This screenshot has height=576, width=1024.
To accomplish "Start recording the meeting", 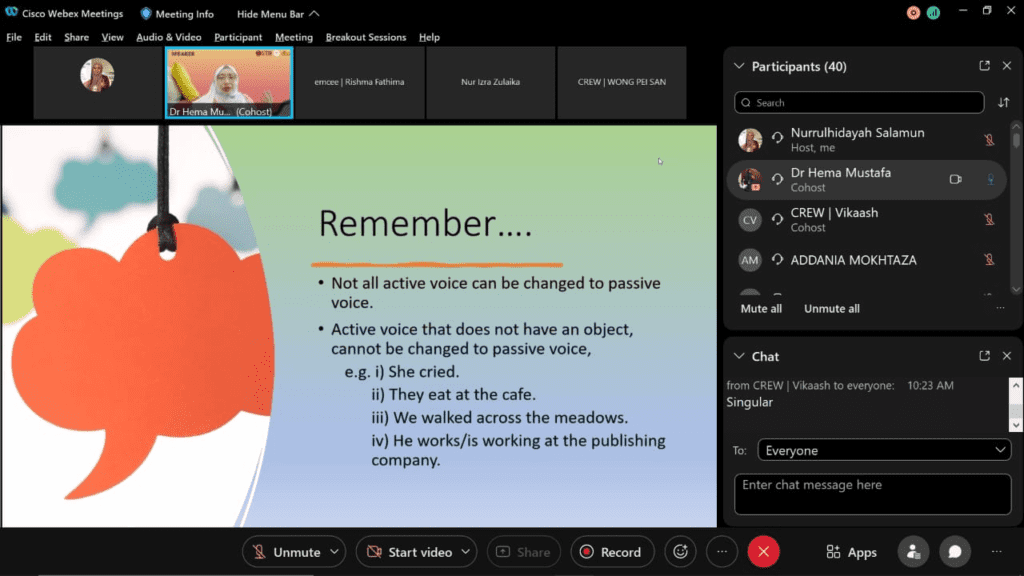I will click(611, 552).
